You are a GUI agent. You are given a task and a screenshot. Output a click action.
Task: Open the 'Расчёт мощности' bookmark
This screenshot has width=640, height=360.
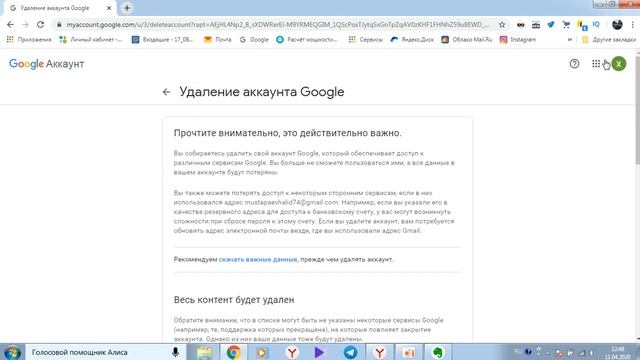(x=307, y=40)
